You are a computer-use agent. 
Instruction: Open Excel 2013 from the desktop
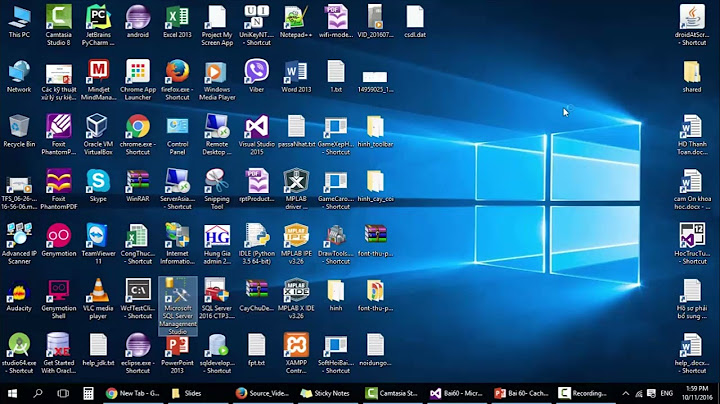pos(177,21)
